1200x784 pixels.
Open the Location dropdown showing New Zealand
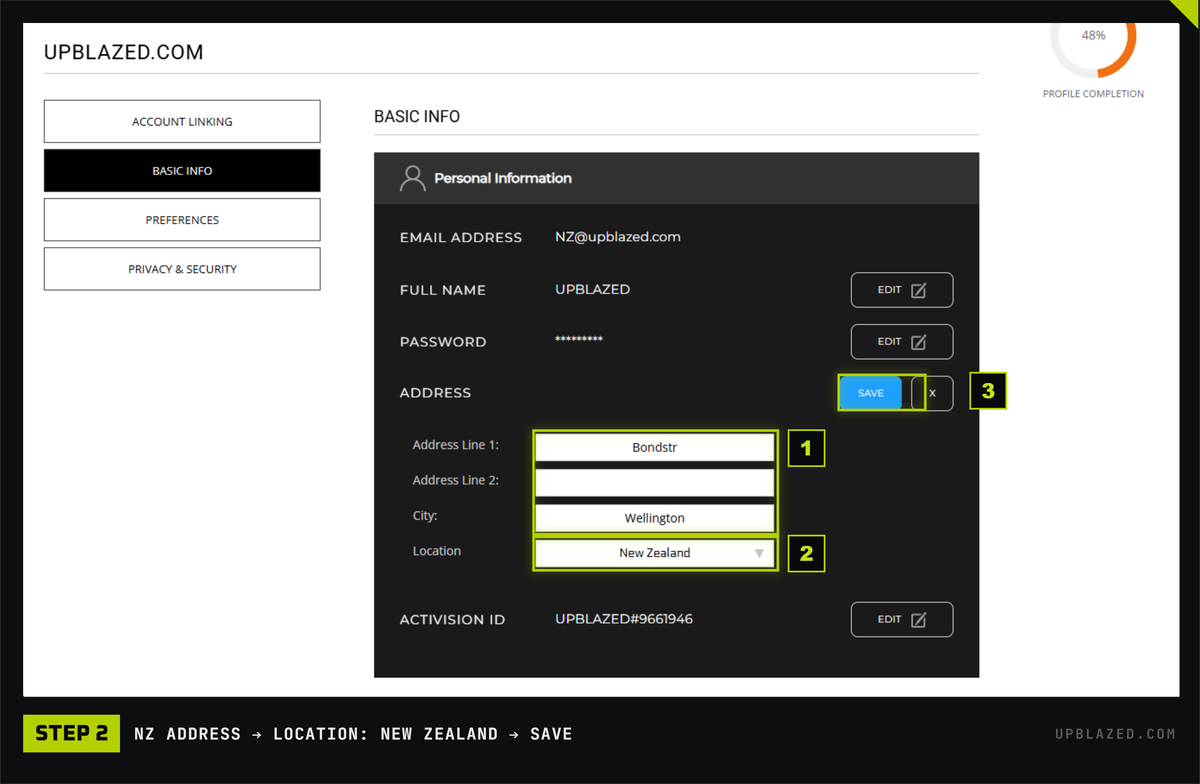655,552
